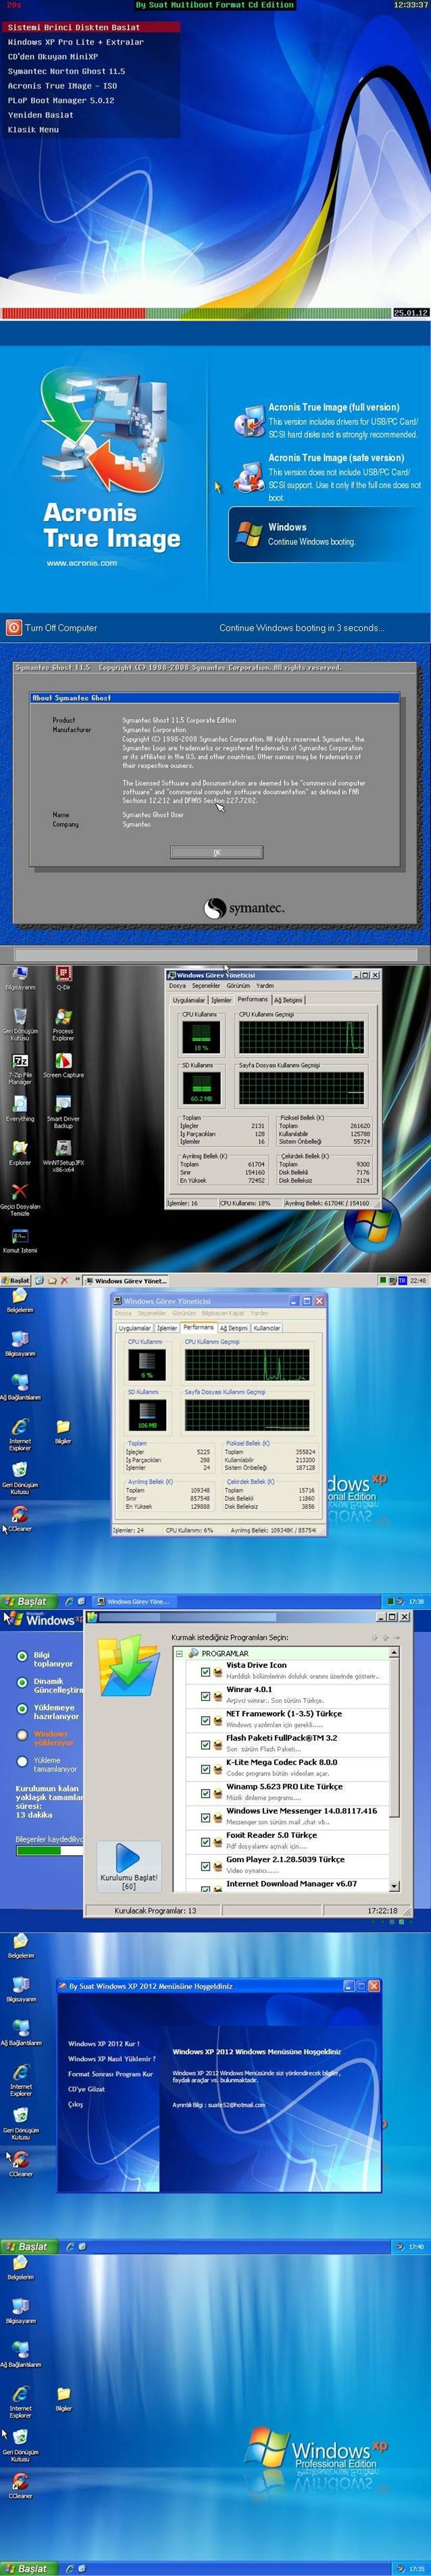Image resolution: width=431 pixels, height=2576 pixels.
Task: Open Seçenekler menu in MiniXP Task Manager
Action: click(206, 985)
